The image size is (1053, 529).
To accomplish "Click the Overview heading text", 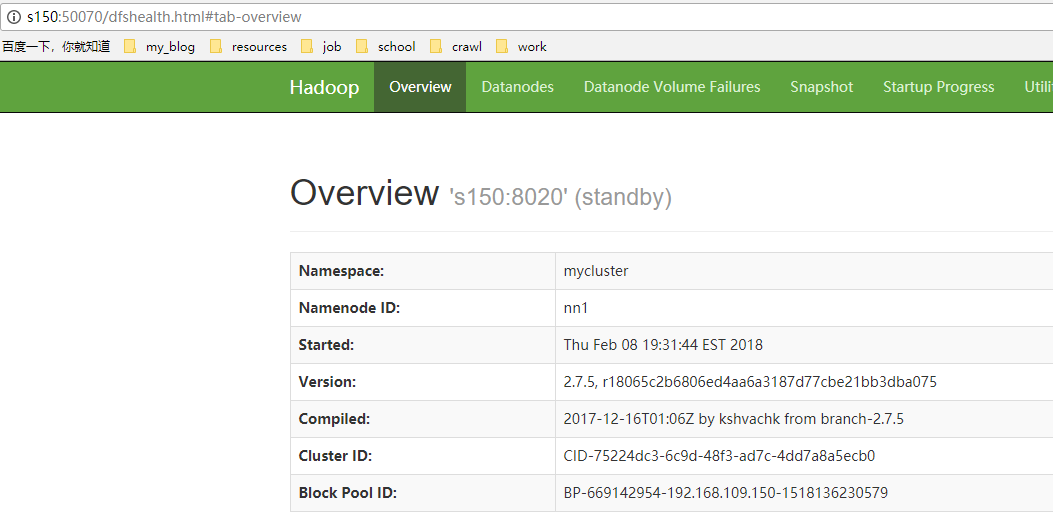I will coord(364,193).
